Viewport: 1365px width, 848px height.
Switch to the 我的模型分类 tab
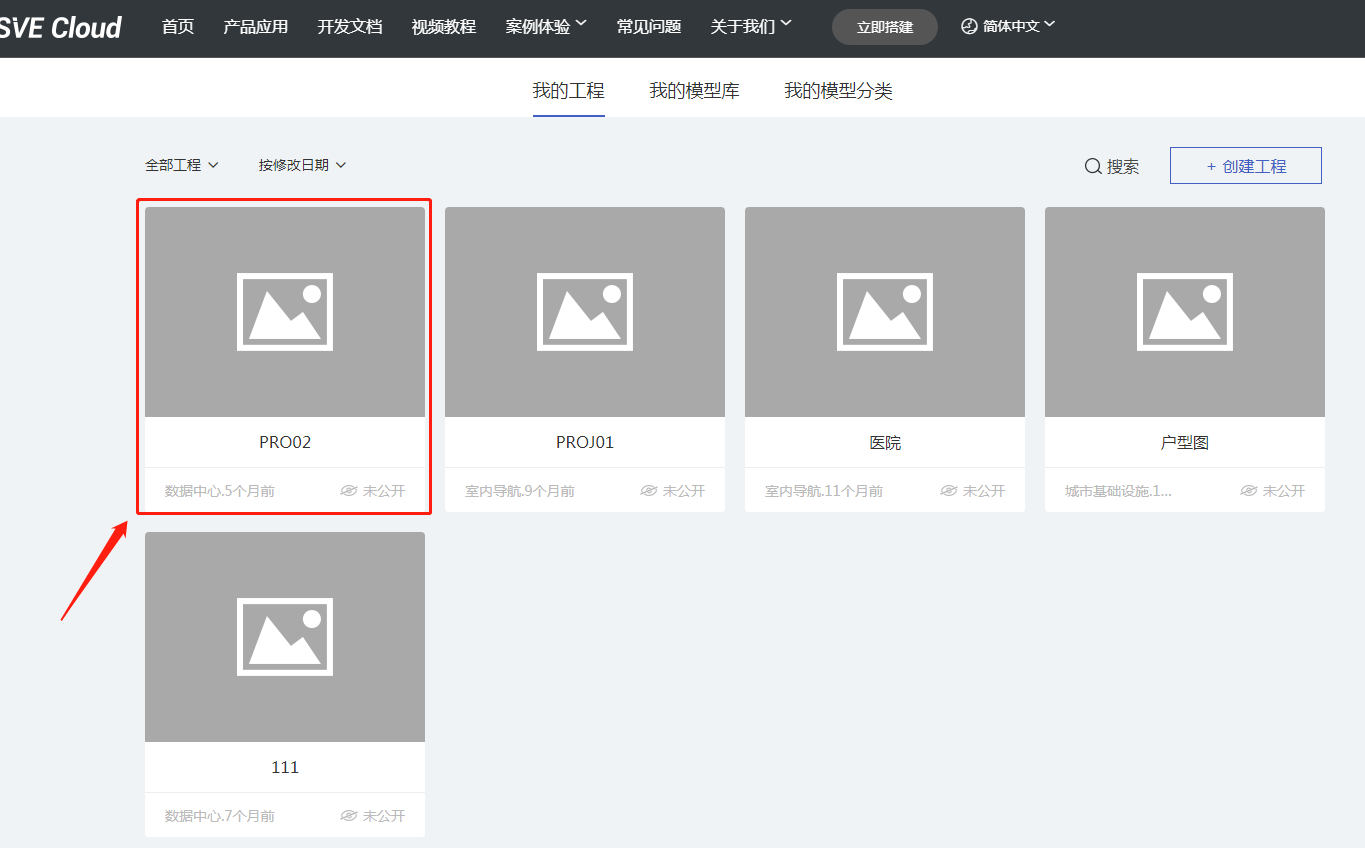(x=838, y=91)
